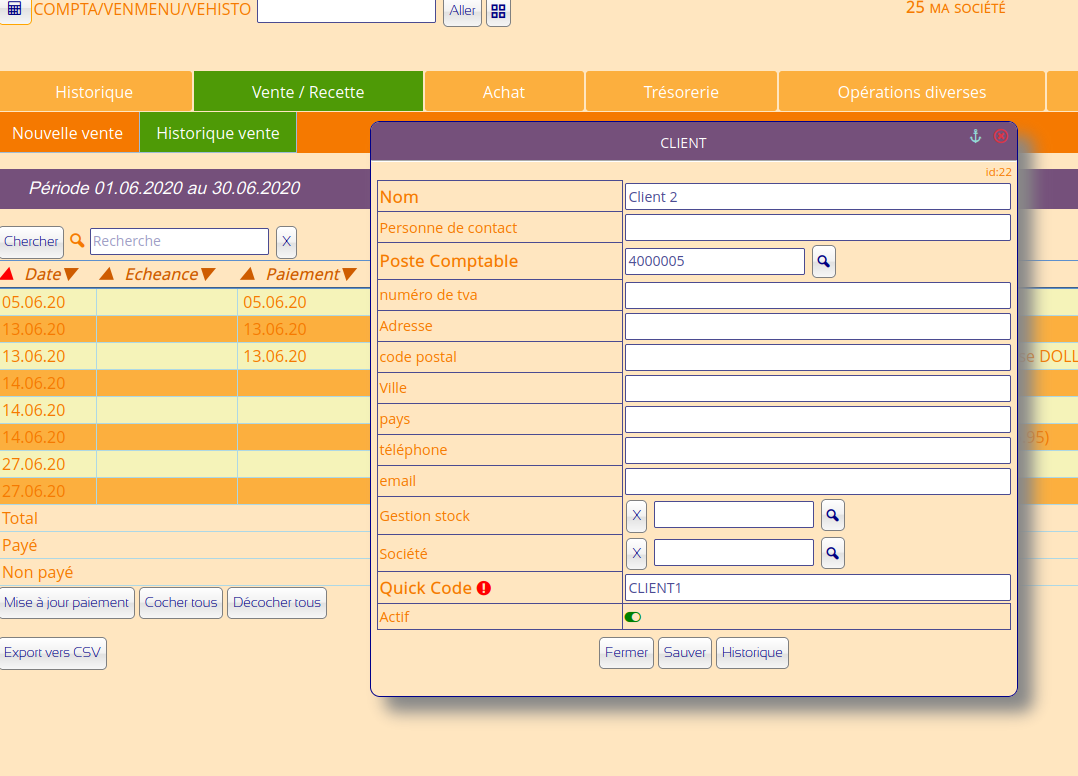
Task: Click the calculator icon in top-left corner
Action: tap(15, 9)
